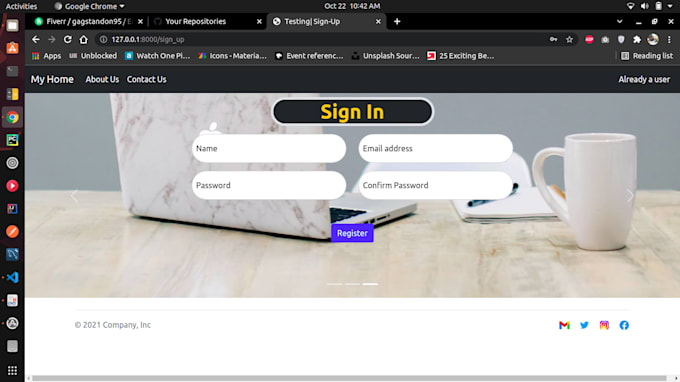Open the Apps bookmark shortcut
Image resolution: width=680 pixels, height=382 pixels.
coord(46,56)
